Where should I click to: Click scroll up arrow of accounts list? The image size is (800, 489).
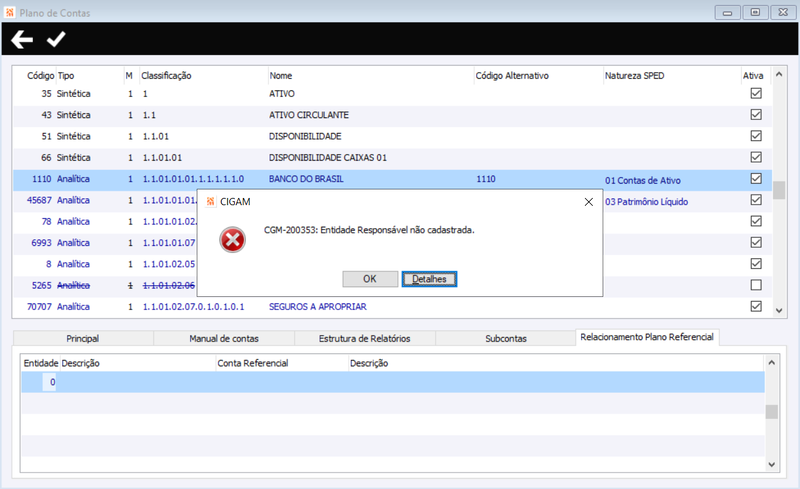click(779, 75)
